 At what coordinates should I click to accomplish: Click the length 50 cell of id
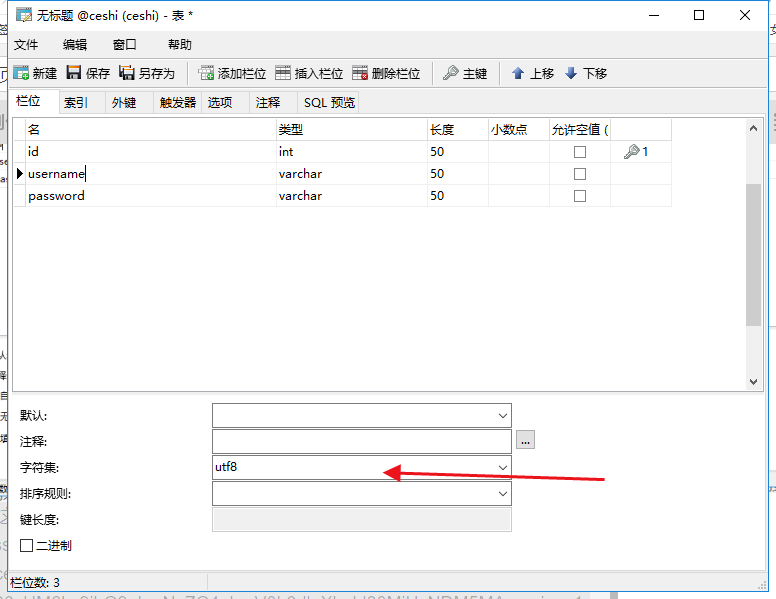(458, 151)
